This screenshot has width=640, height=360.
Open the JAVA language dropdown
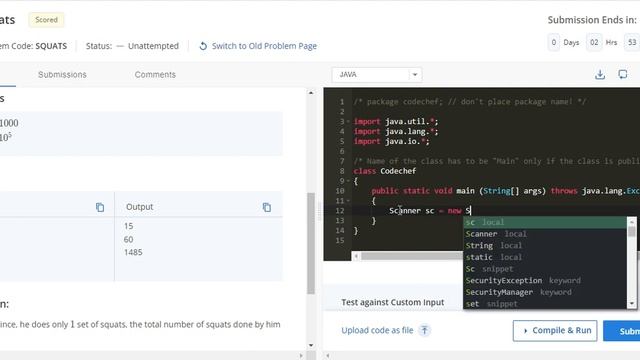[x=376, y=75]
